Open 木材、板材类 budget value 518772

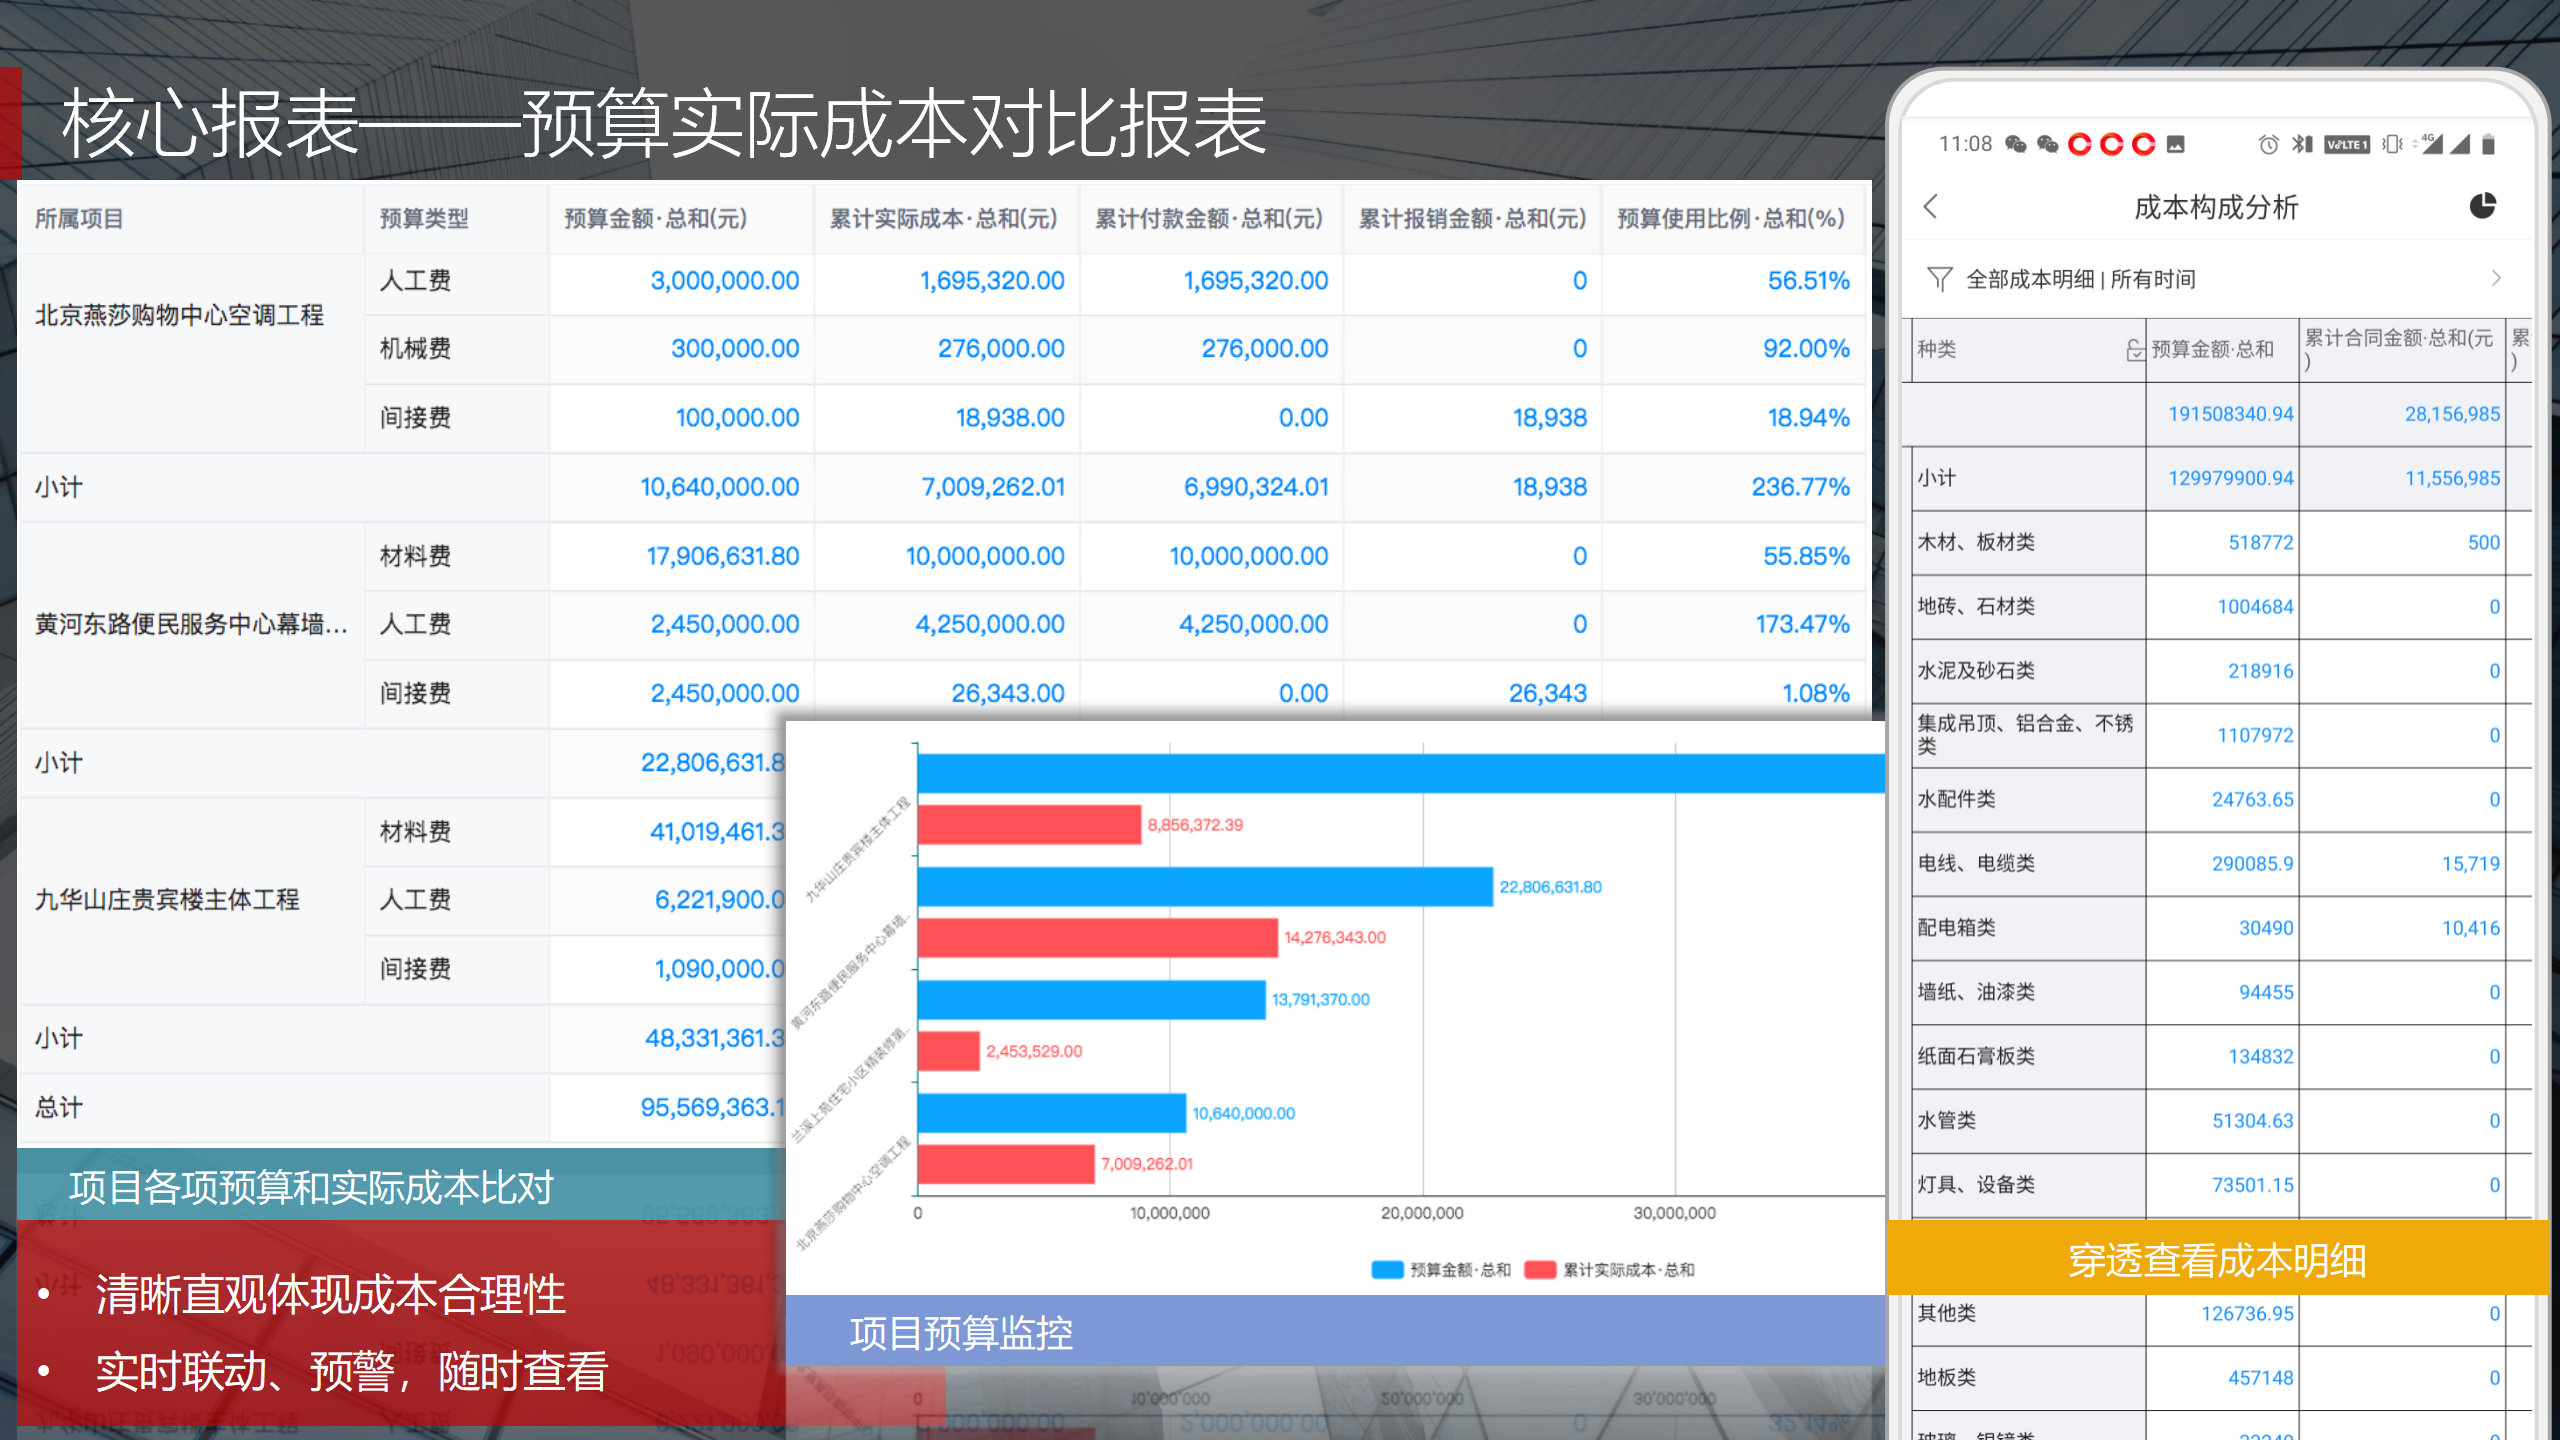[2260, 543]
